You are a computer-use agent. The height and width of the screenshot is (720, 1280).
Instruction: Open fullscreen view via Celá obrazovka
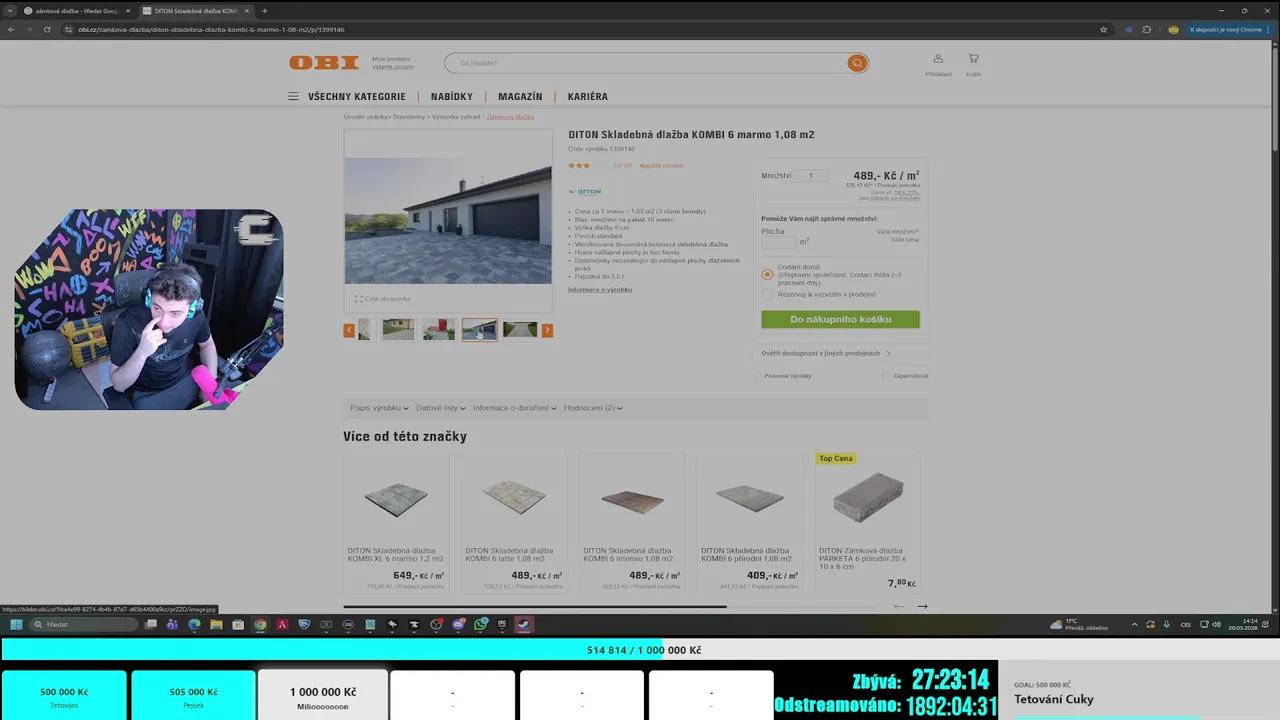pyautogui.click(x=382, y=299)
